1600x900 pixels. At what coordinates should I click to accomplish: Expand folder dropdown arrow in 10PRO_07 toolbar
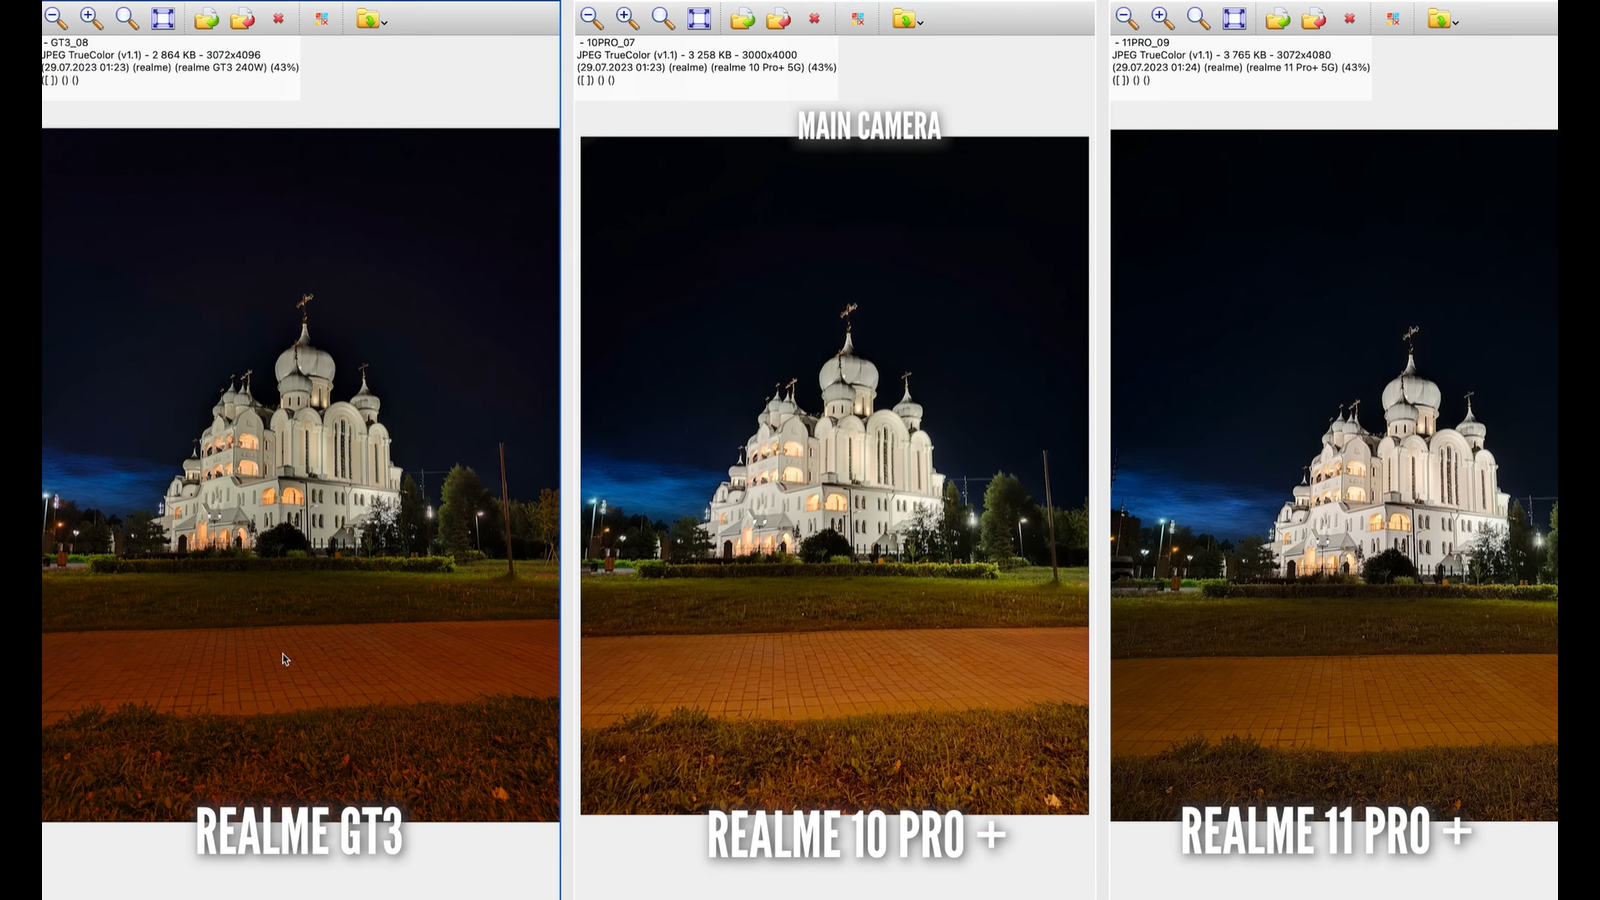point(921,22)
